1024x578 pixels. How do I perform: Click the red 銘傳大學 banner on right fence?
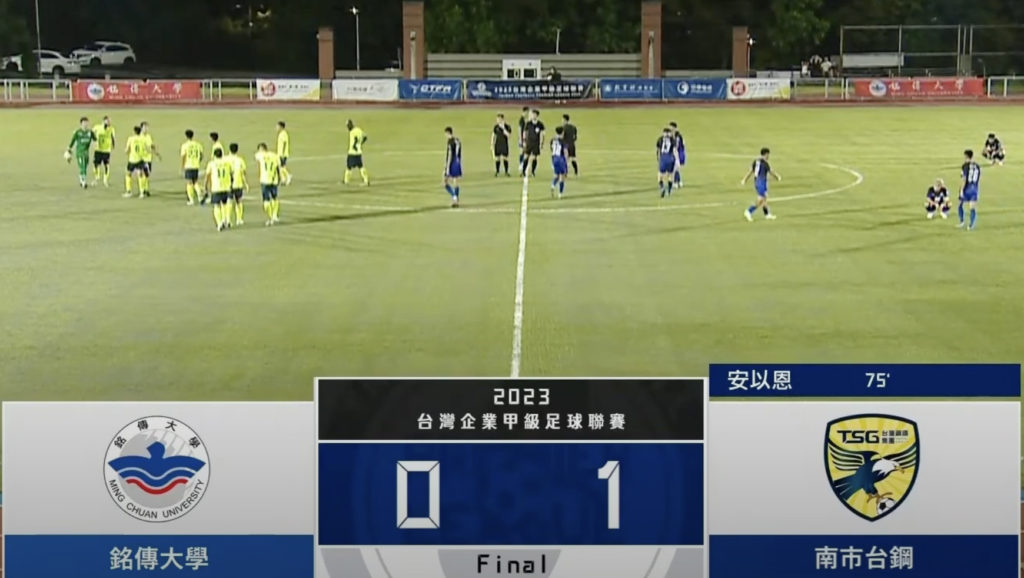919,88
